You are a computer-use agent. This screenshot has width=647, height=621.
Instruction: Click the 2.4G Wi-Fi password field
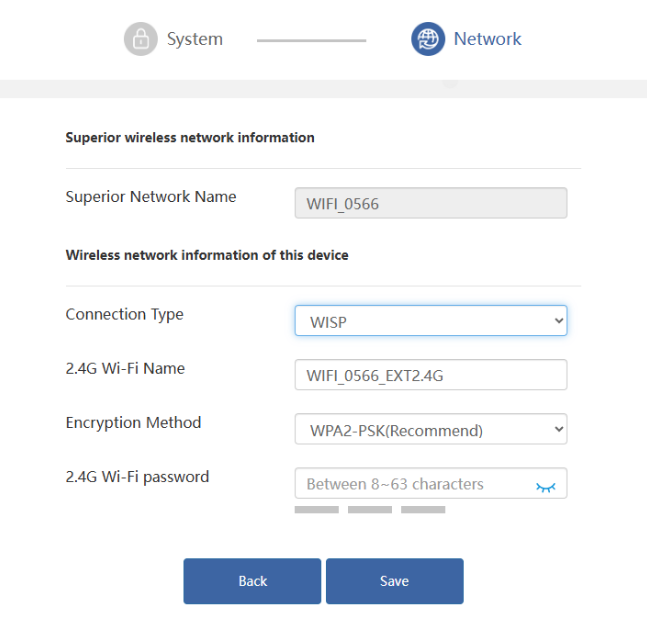431,483
